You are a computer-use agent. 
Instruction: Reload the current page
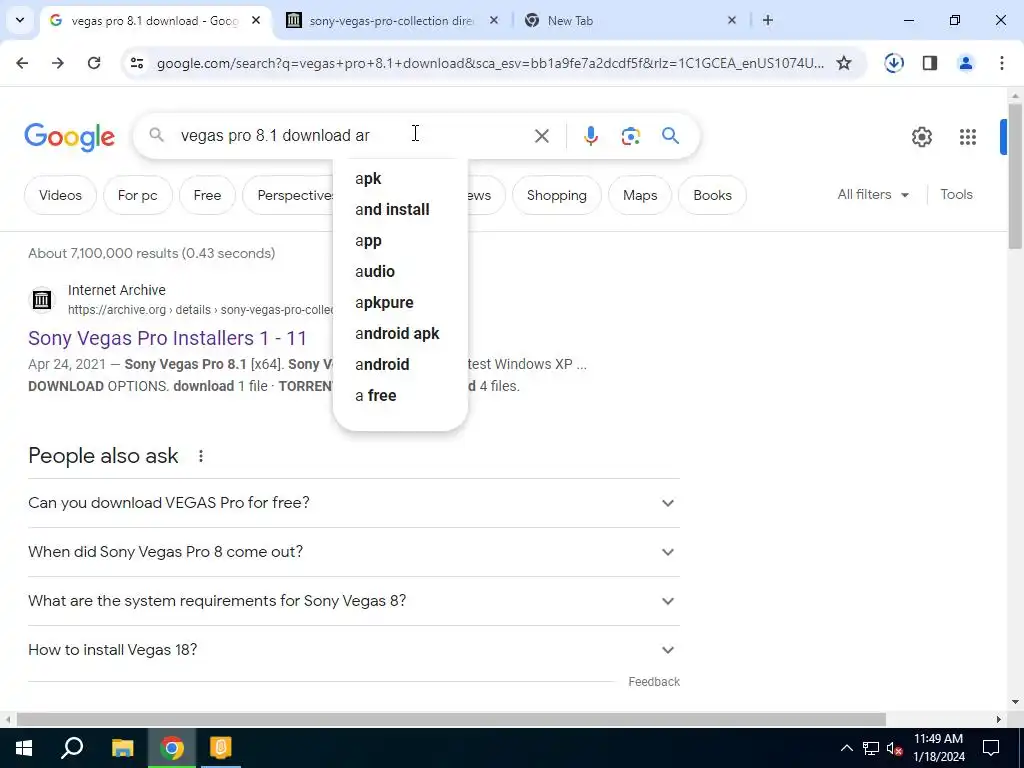click(94, 63)
